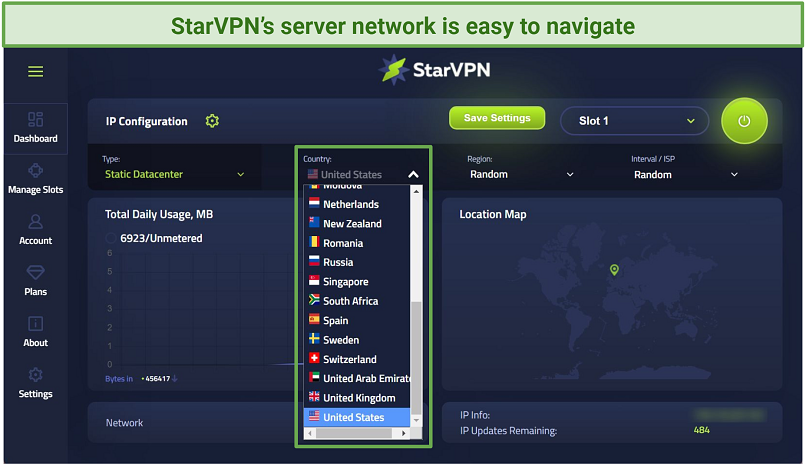Image resolution: width=806 pixels, height=466 pixels.
Task: Go to Manage Slots
Action: (35, 179)
